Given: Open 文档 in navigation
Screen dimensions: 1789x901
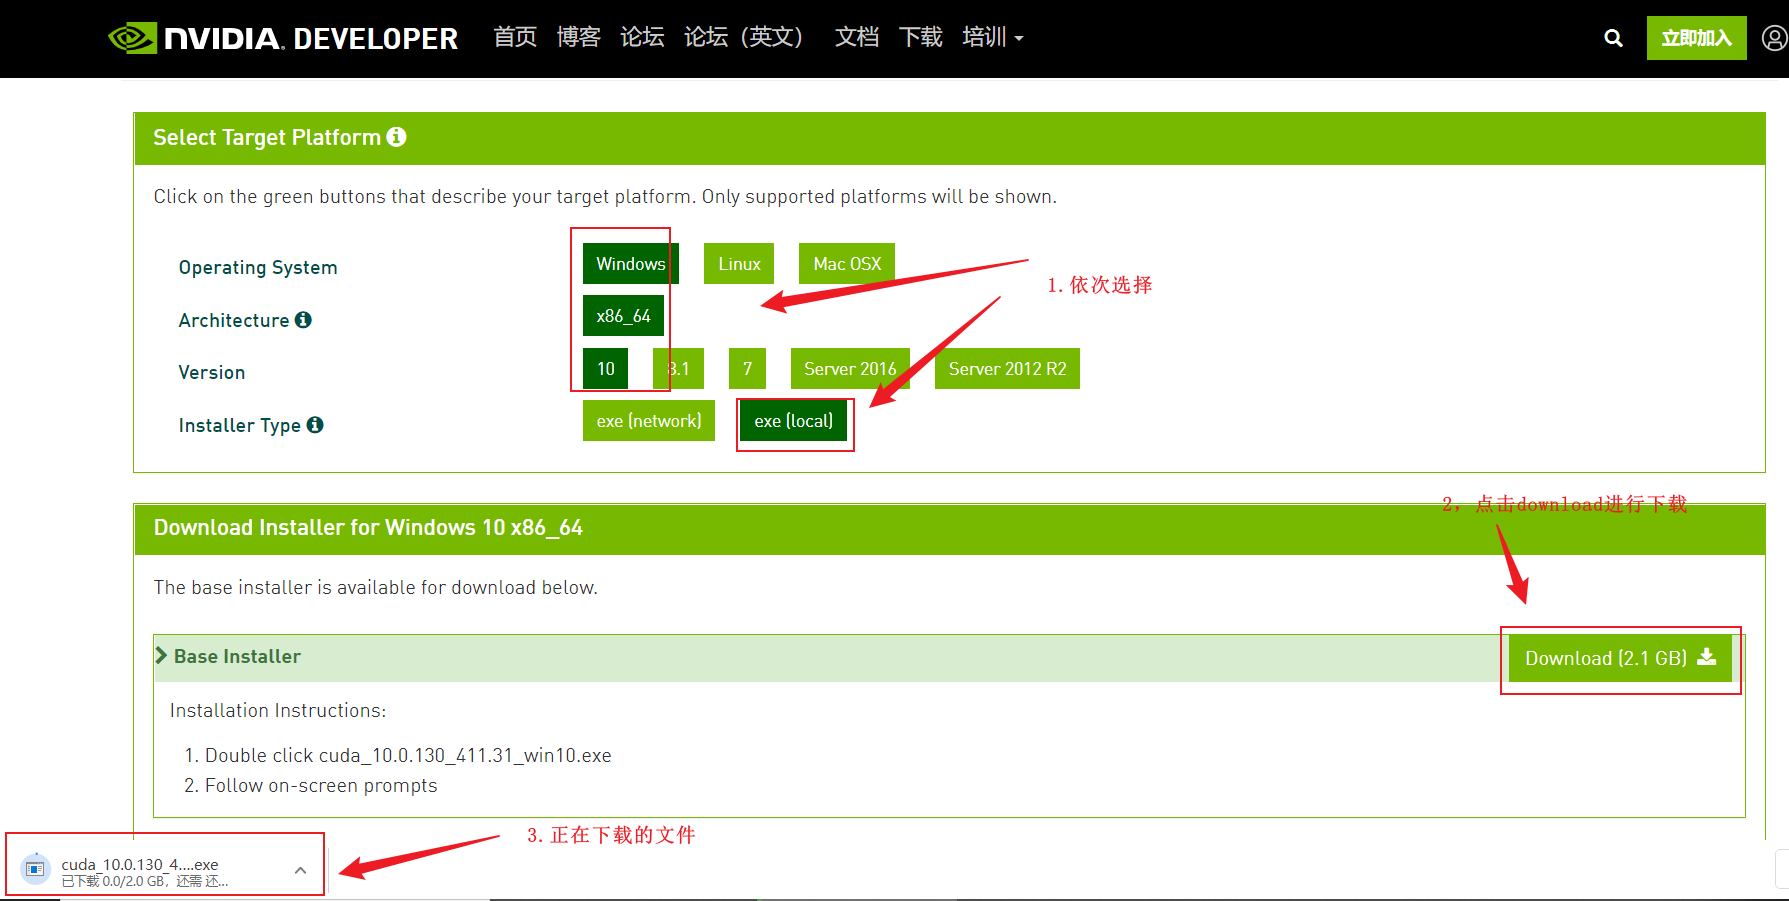Looking at the screenshot, I should point(857,38).
